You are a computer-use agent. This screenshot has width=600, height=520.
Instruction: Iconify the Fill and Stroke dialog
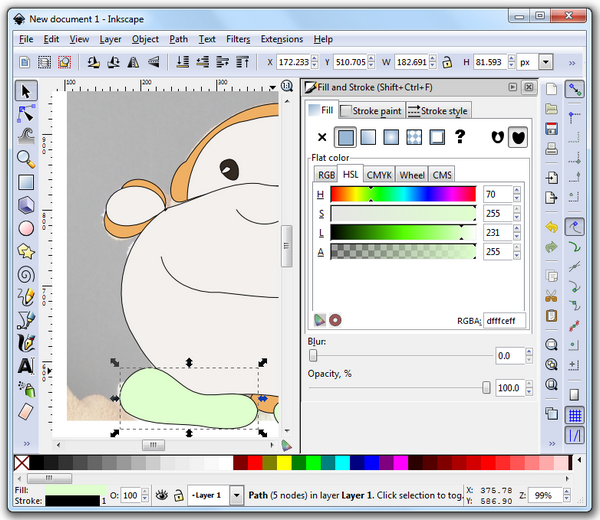click(513, 87)
